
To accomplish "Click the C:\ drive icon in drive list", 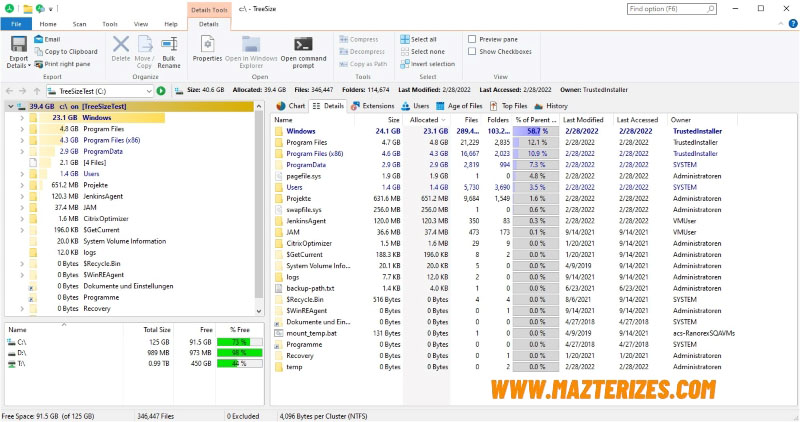I will [11, 342].
